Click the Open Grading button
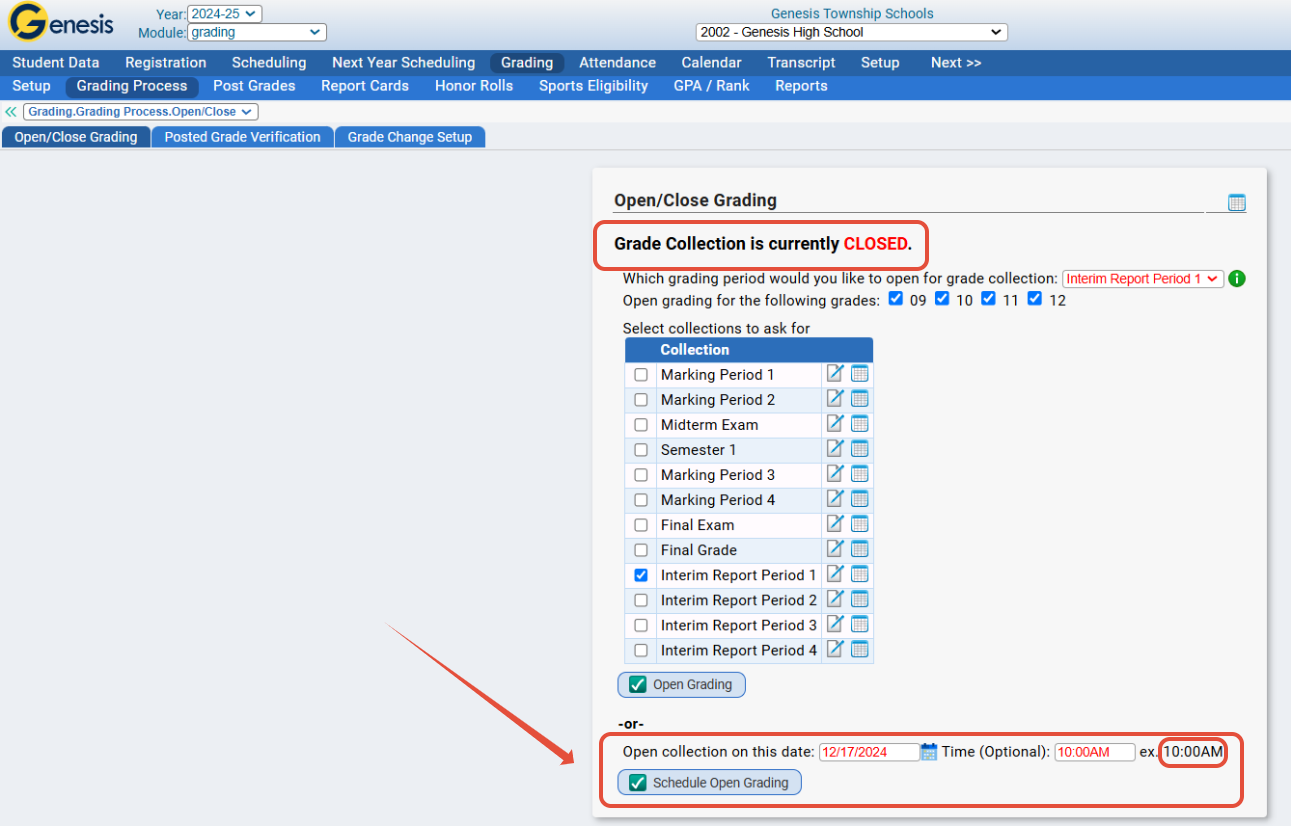1291x826 pixels. [682, 685]
